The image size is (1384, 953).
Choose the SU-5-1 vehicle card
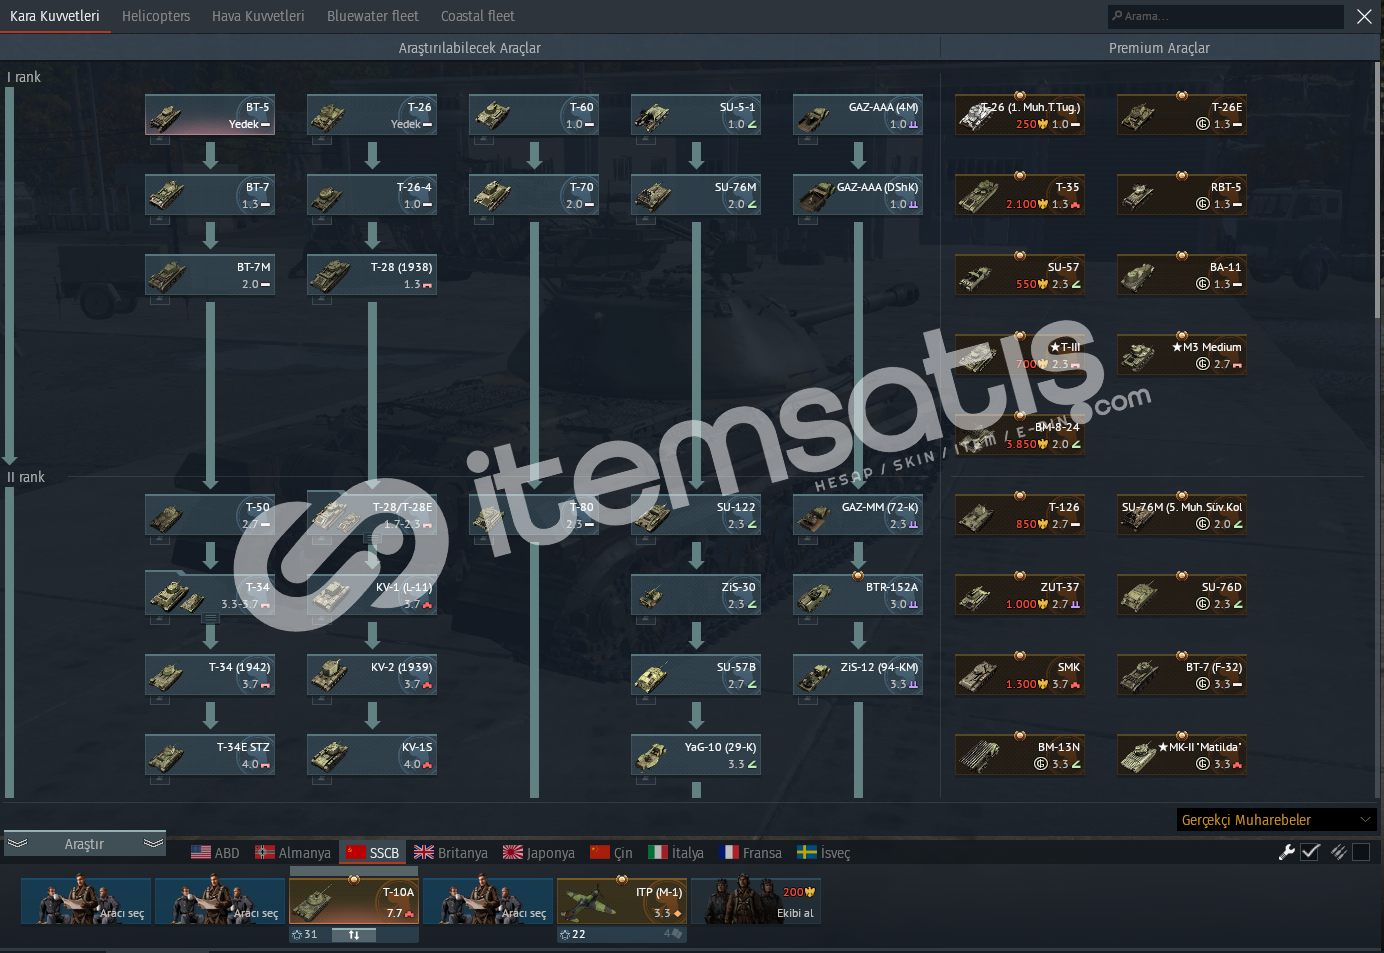pyautogui.click(x=695, y=115)
